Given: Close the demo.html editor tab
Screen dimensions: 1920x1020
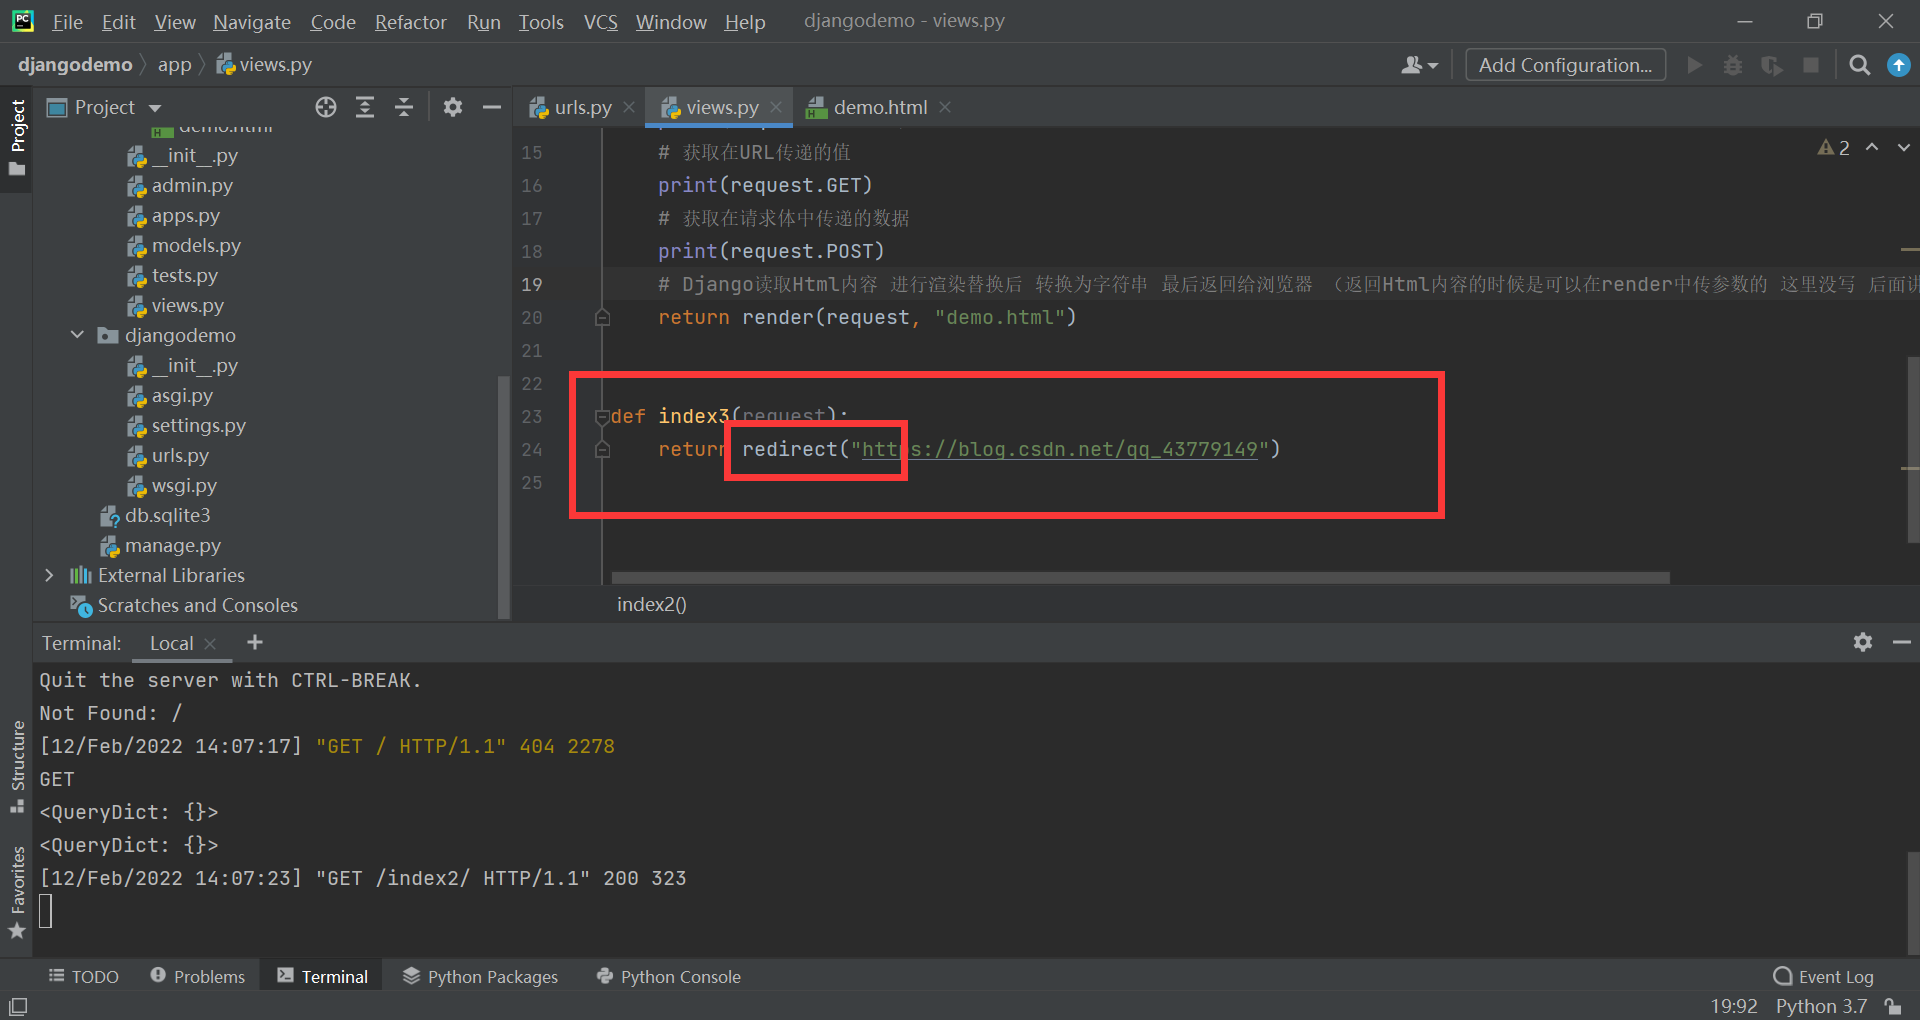Looking at the screenshot, I should (x=945, y=107).
